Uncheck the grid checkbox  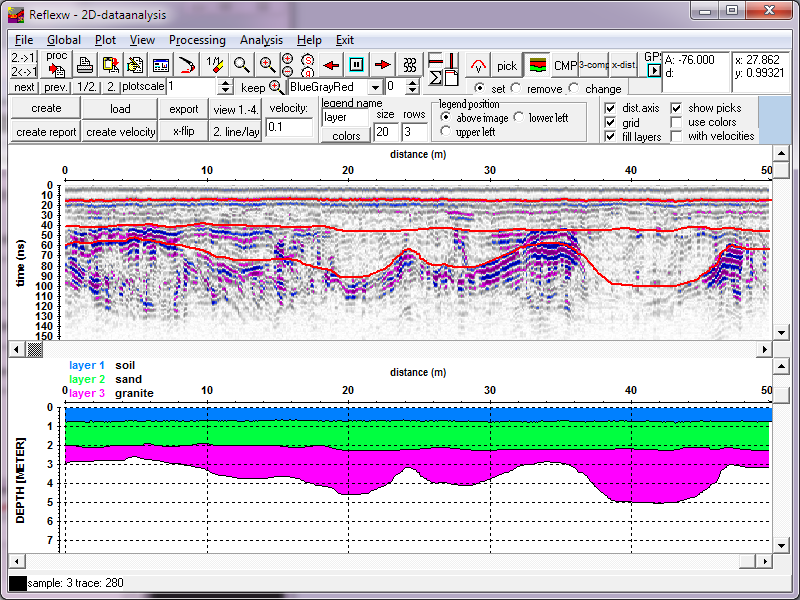click(x=610, y=122)
